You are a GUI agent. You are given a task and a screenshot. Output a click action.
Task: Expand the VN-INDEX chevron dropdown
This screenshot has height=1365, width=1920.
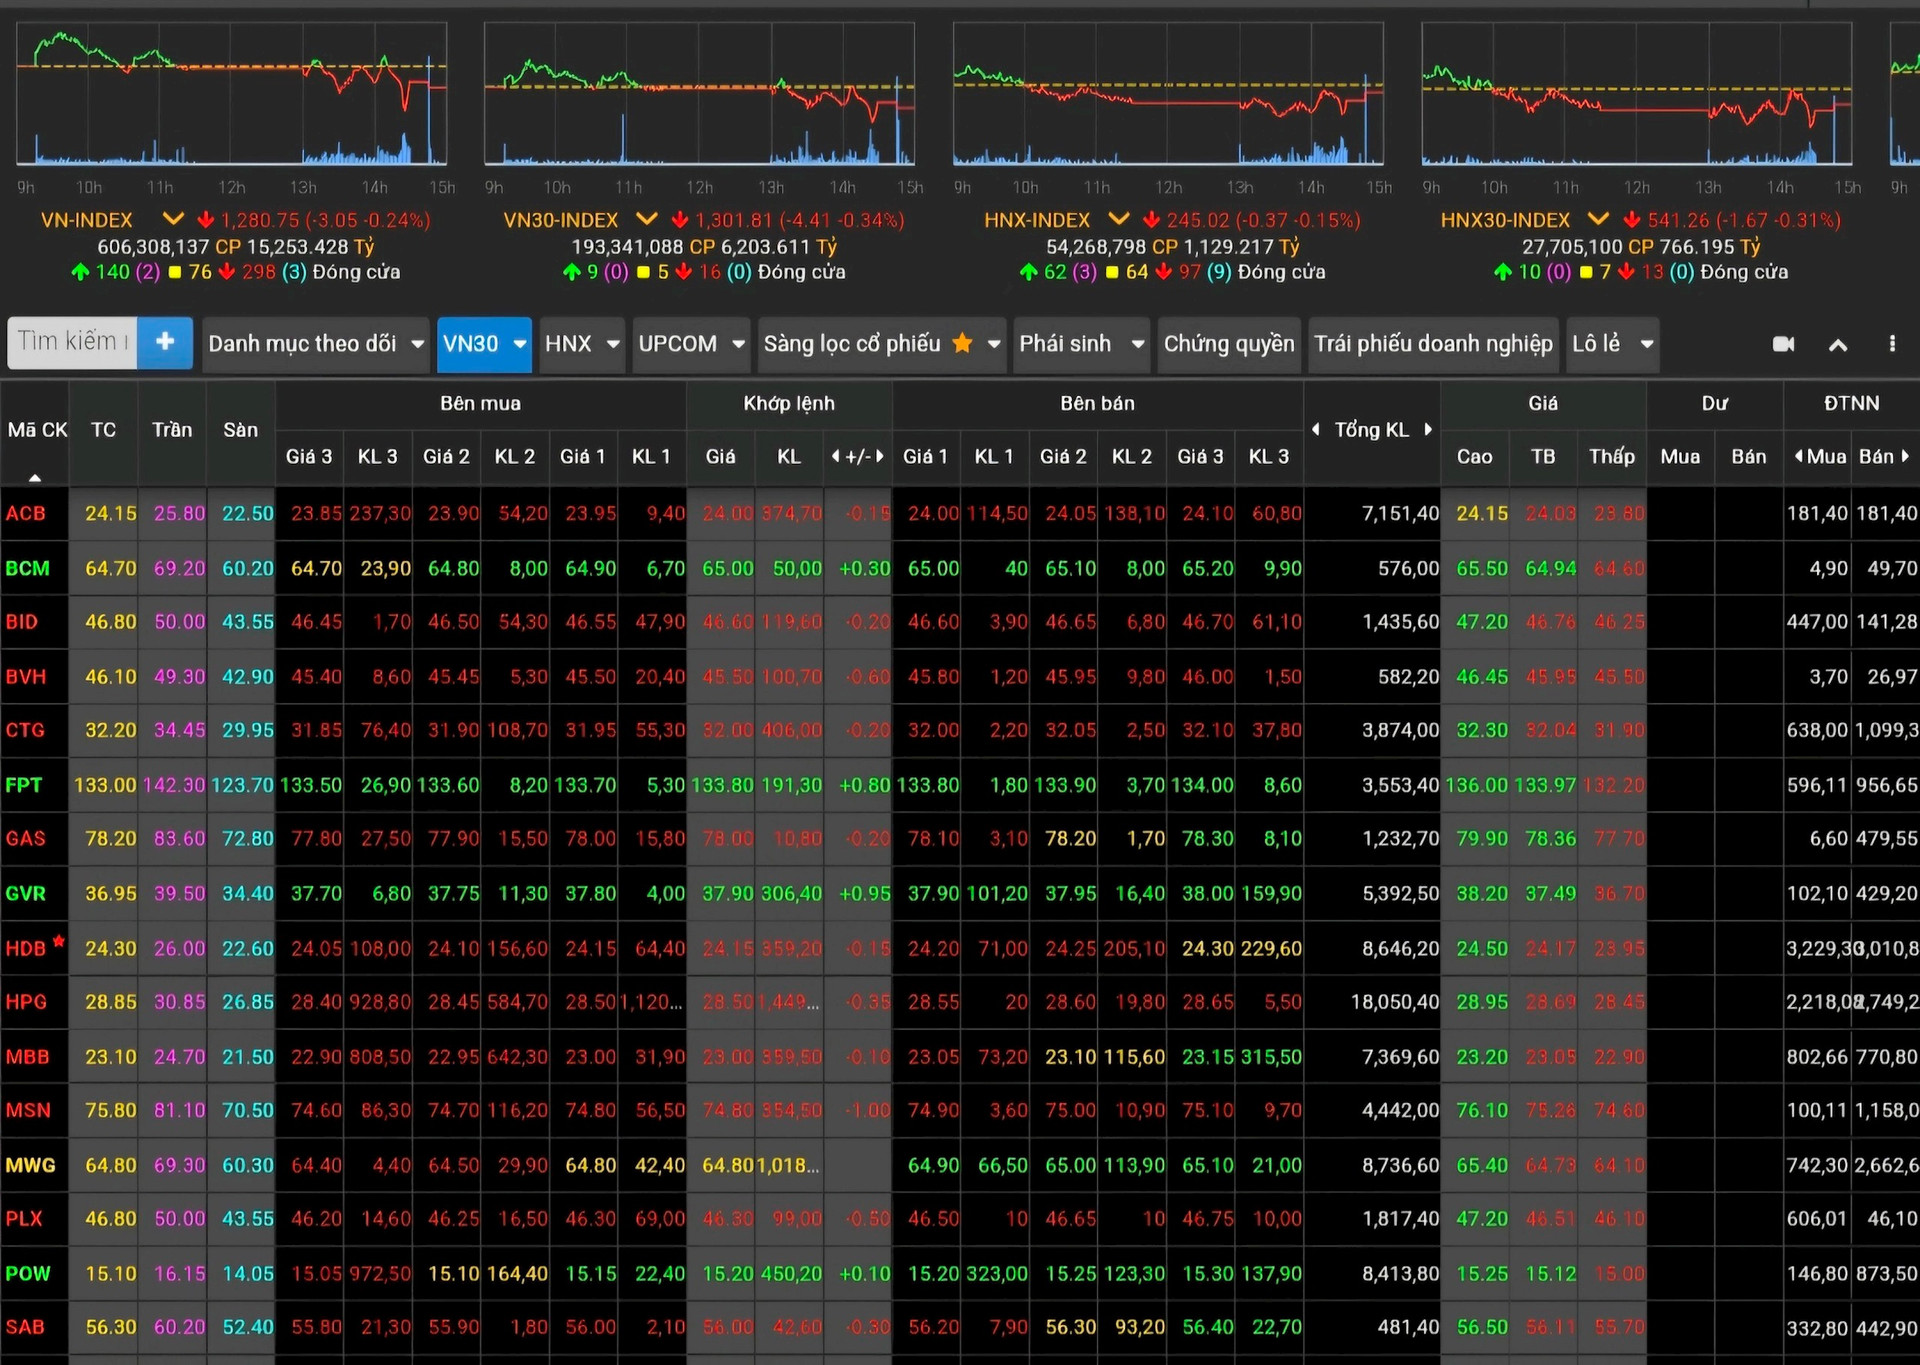[173, 218]
